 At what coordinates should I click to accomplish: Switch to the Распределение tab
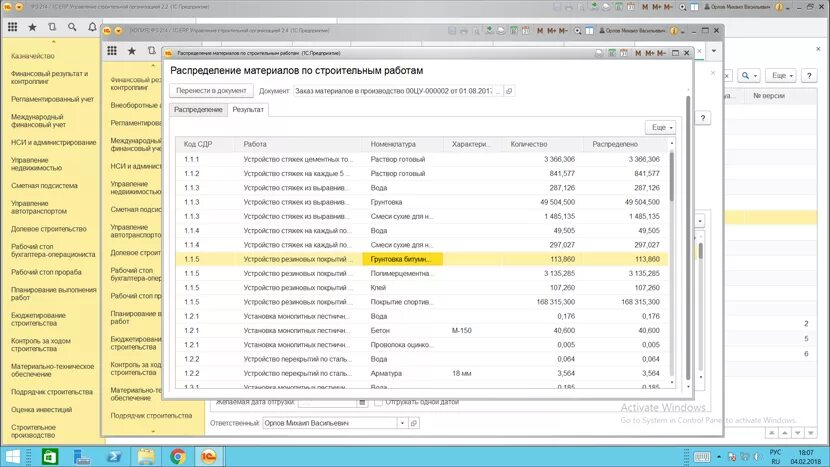pos(198,110)
